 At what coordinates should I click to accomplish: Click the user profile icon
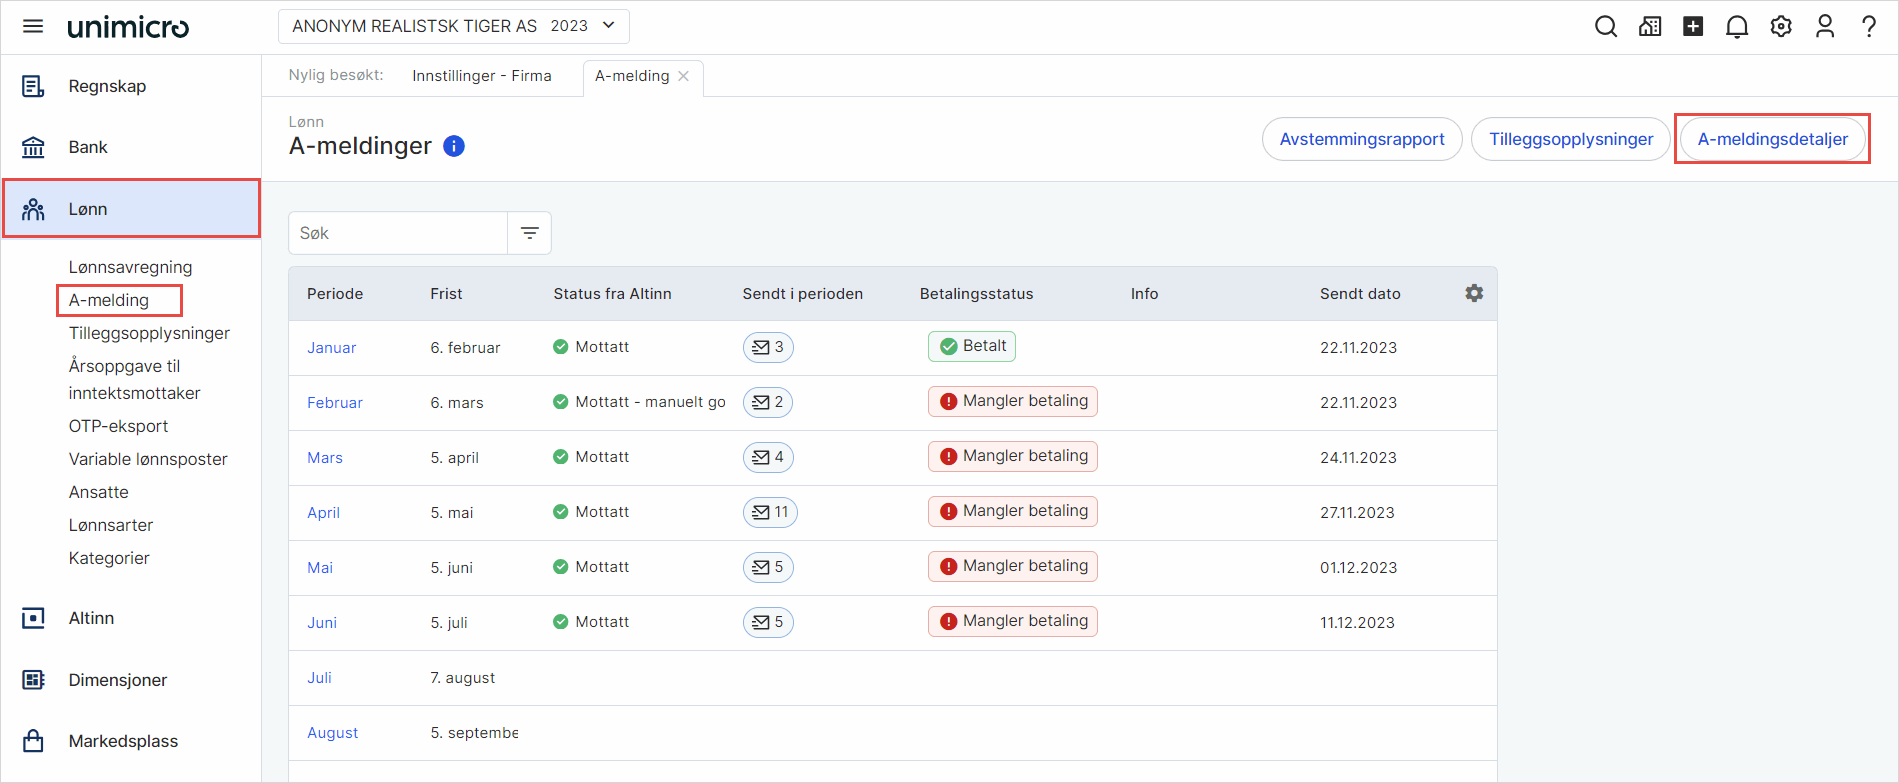click(1825, 27)
